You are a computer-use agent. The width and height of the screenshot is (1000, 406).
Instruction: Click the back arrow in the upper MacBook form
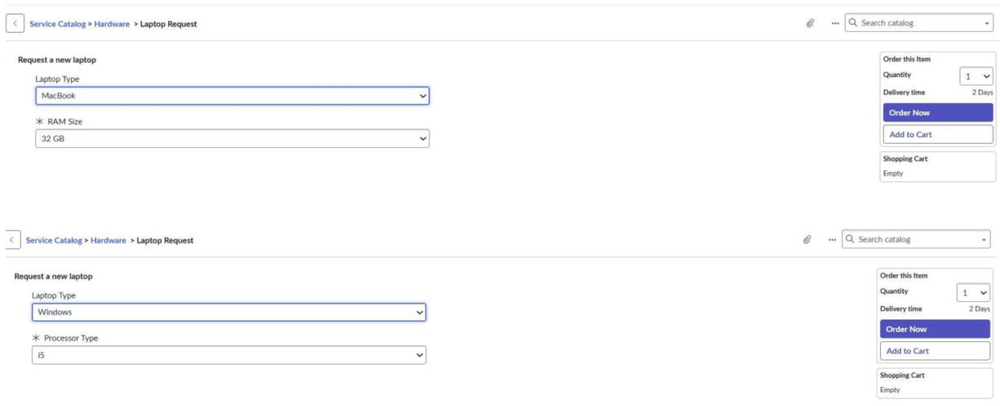click(15, 24)
